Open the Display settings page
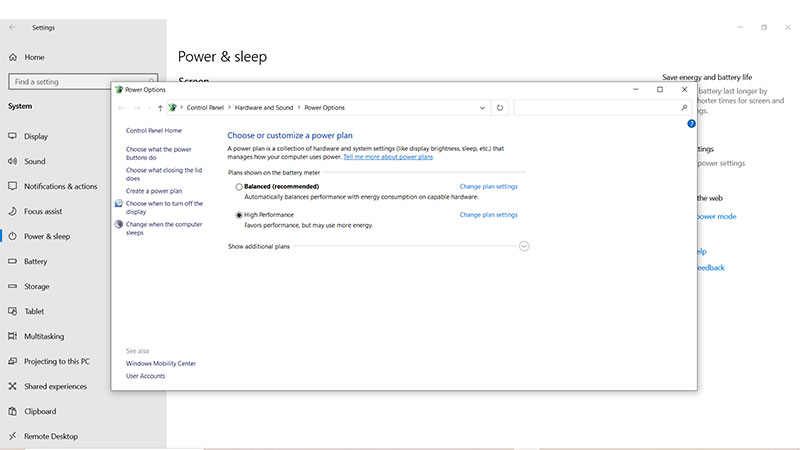Screen dimensions: 800x450 click(x=36, y=136)
